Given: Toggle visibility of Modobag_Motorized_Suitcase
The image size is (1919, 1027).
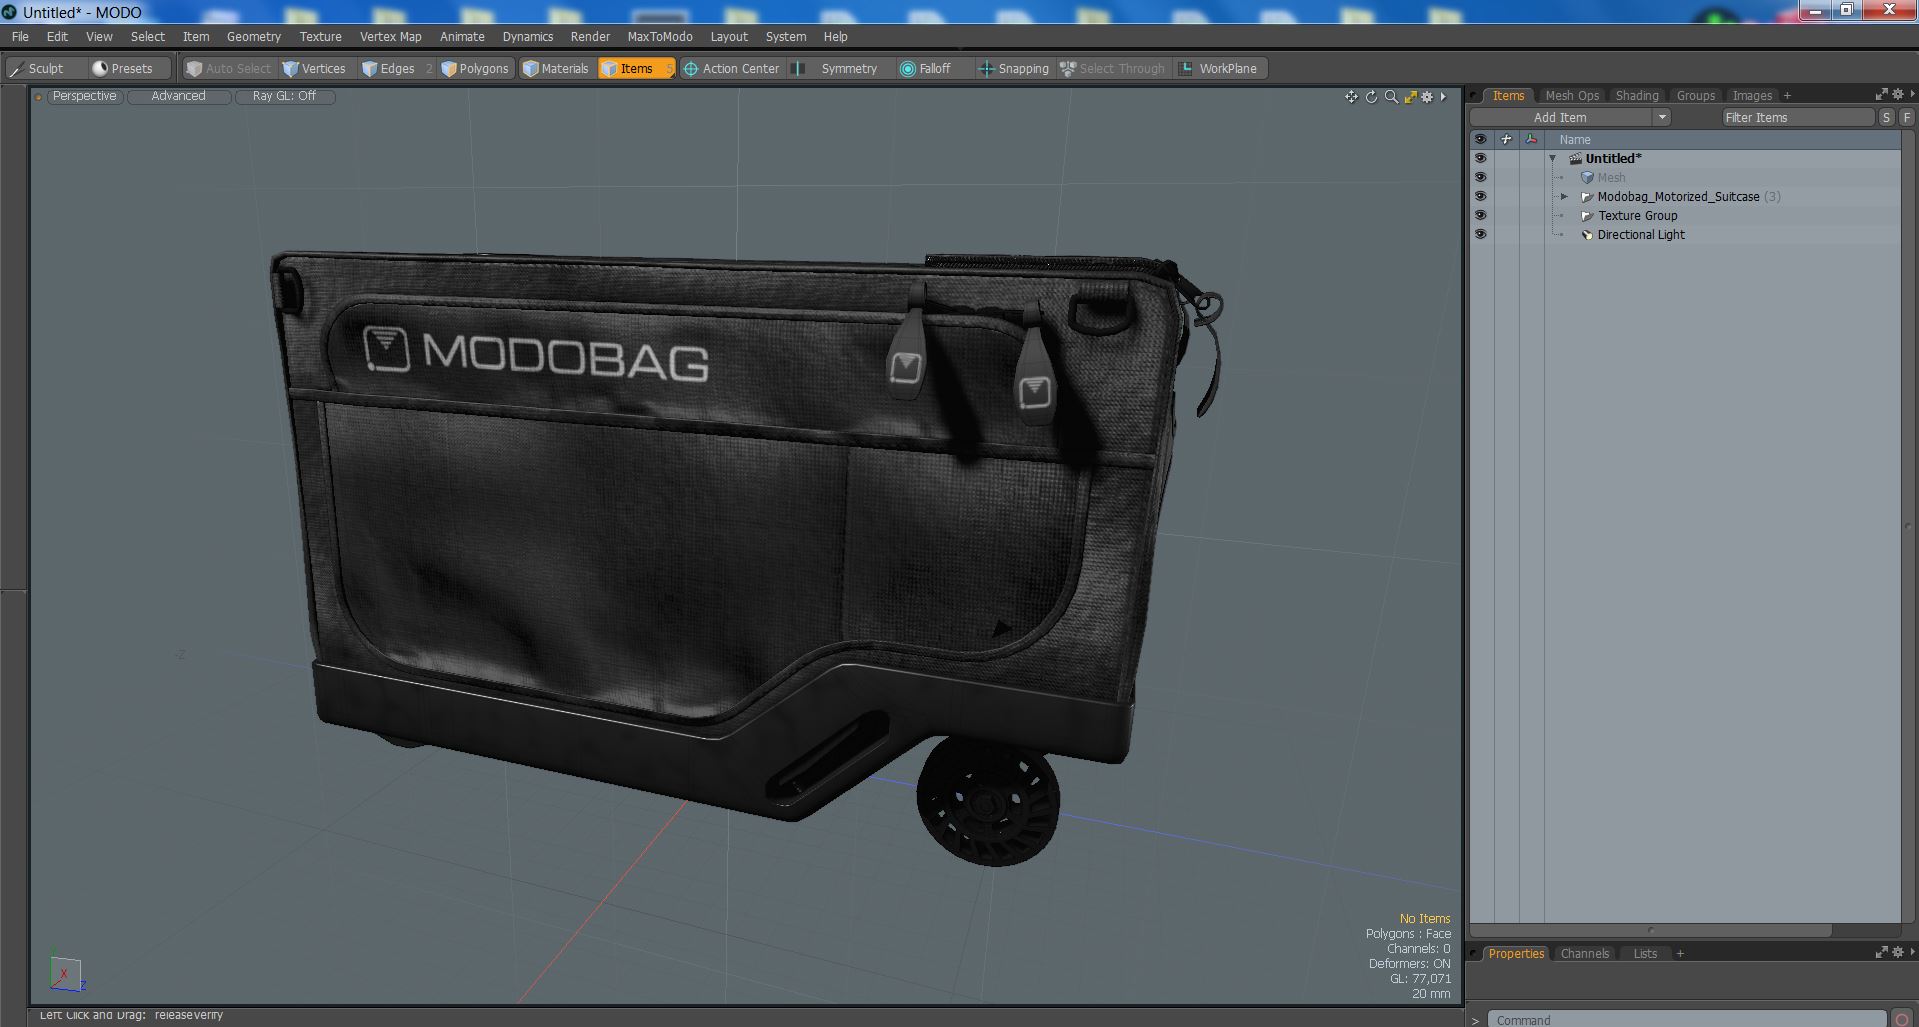Looking at the screenshot, I should click(x=1480, y=196).
